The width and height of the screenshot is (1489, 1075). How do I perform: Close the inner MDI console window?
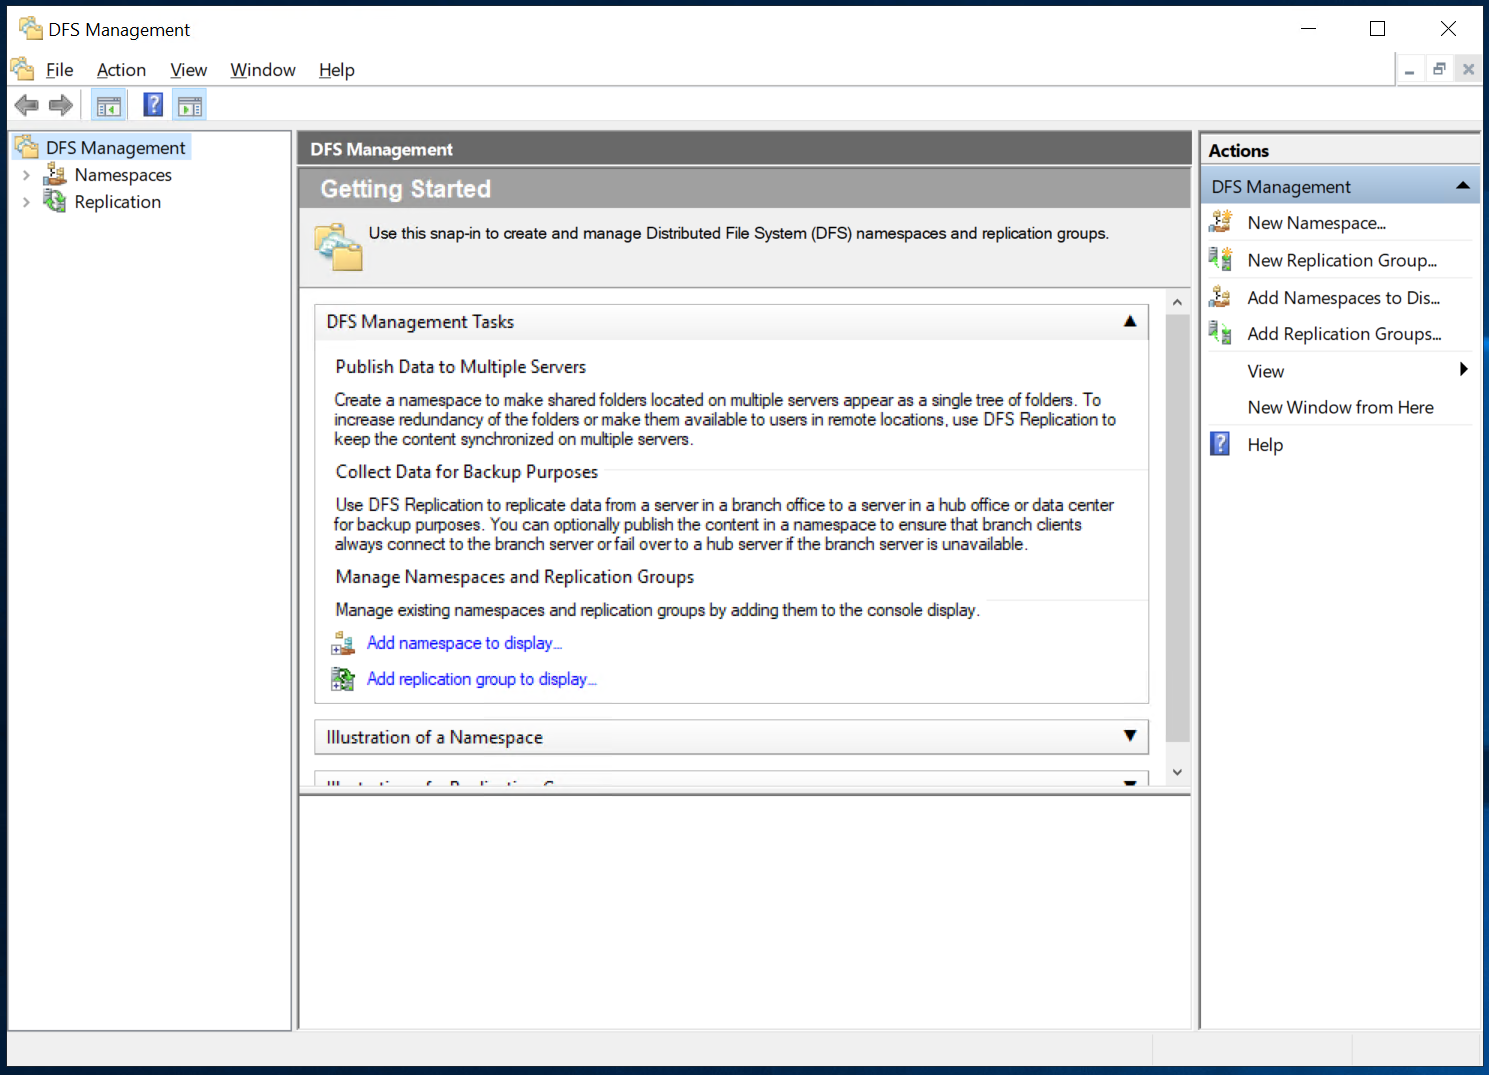point(1468,69)
